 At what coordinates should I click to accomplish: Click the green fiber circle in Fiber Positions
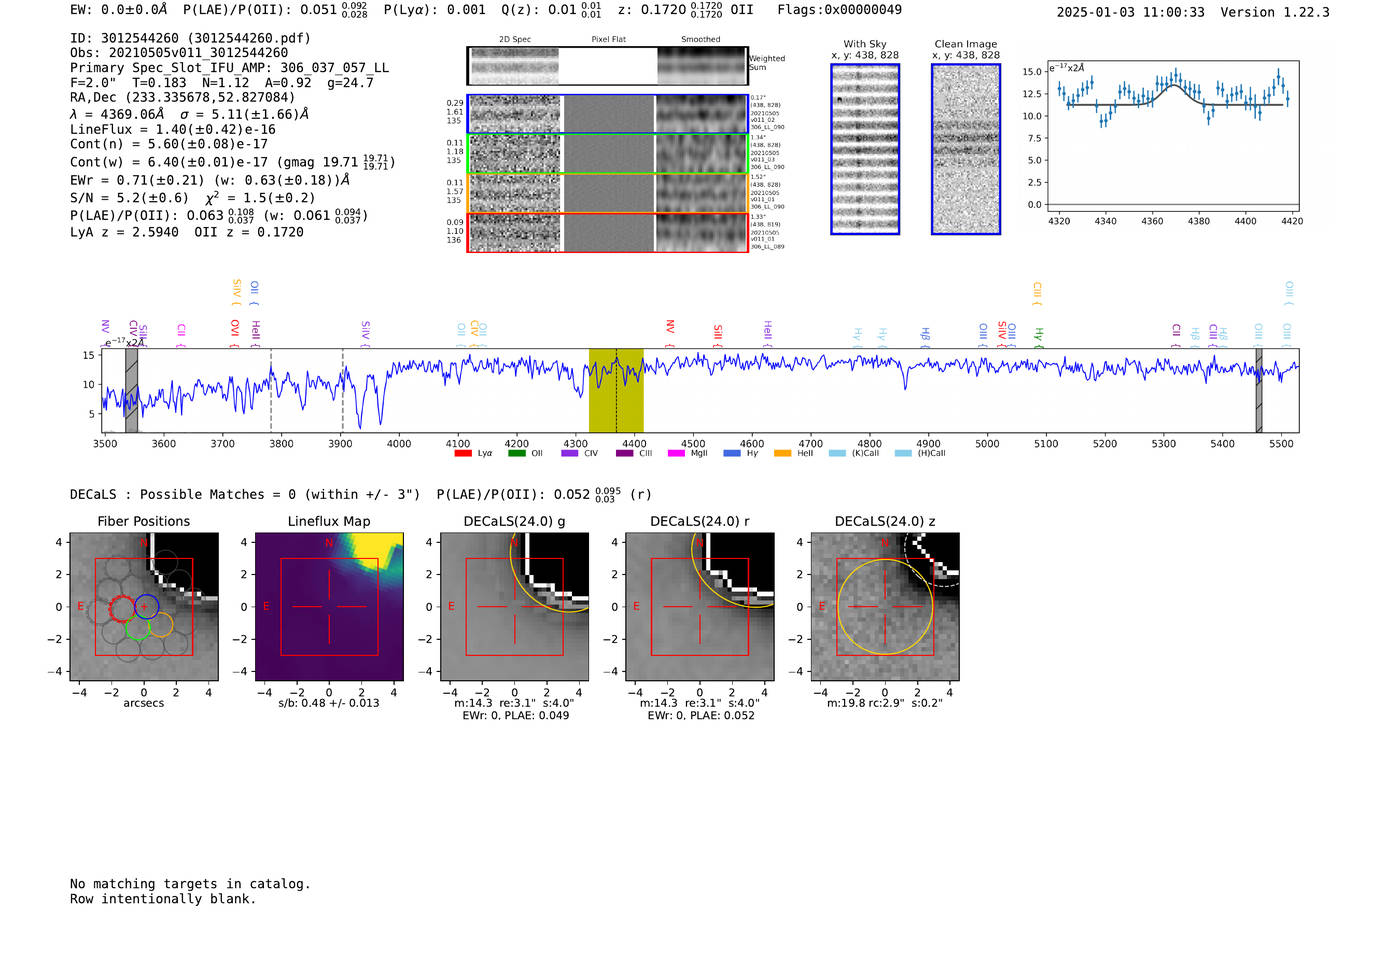[138, 627]
